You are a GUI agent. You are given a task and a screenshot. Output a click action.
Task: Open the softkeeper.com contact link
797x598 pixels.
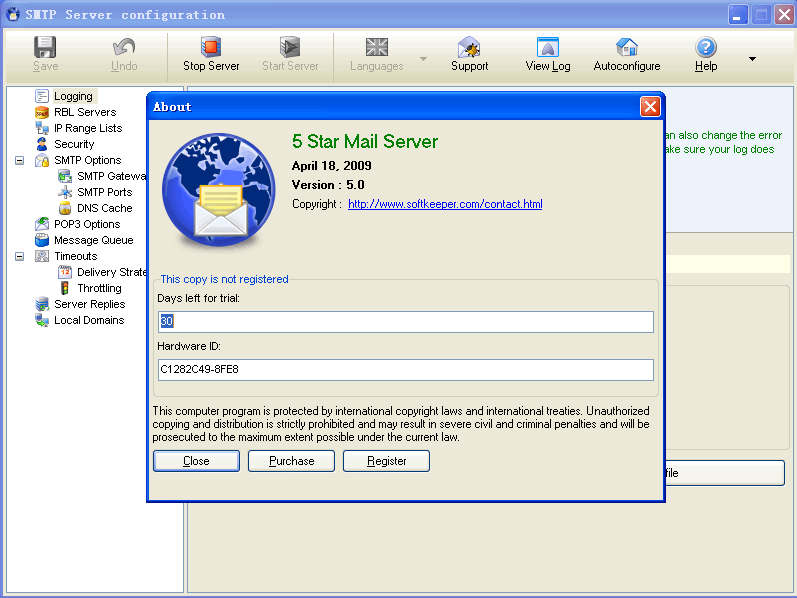pyautogui.click(x=445, y=204)
